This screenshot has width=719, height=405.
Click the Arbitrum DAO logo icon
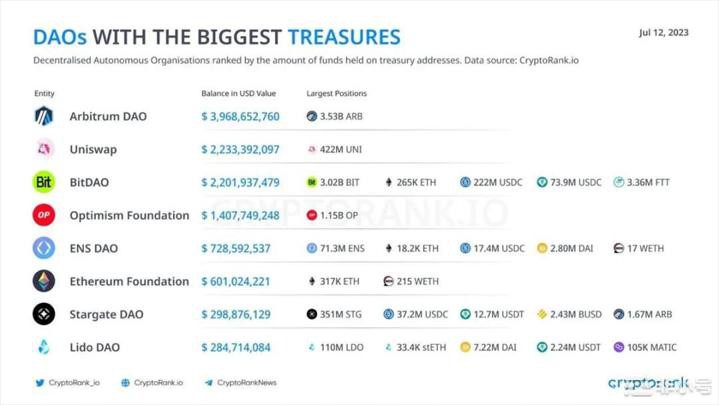click(x=44, y=117)
